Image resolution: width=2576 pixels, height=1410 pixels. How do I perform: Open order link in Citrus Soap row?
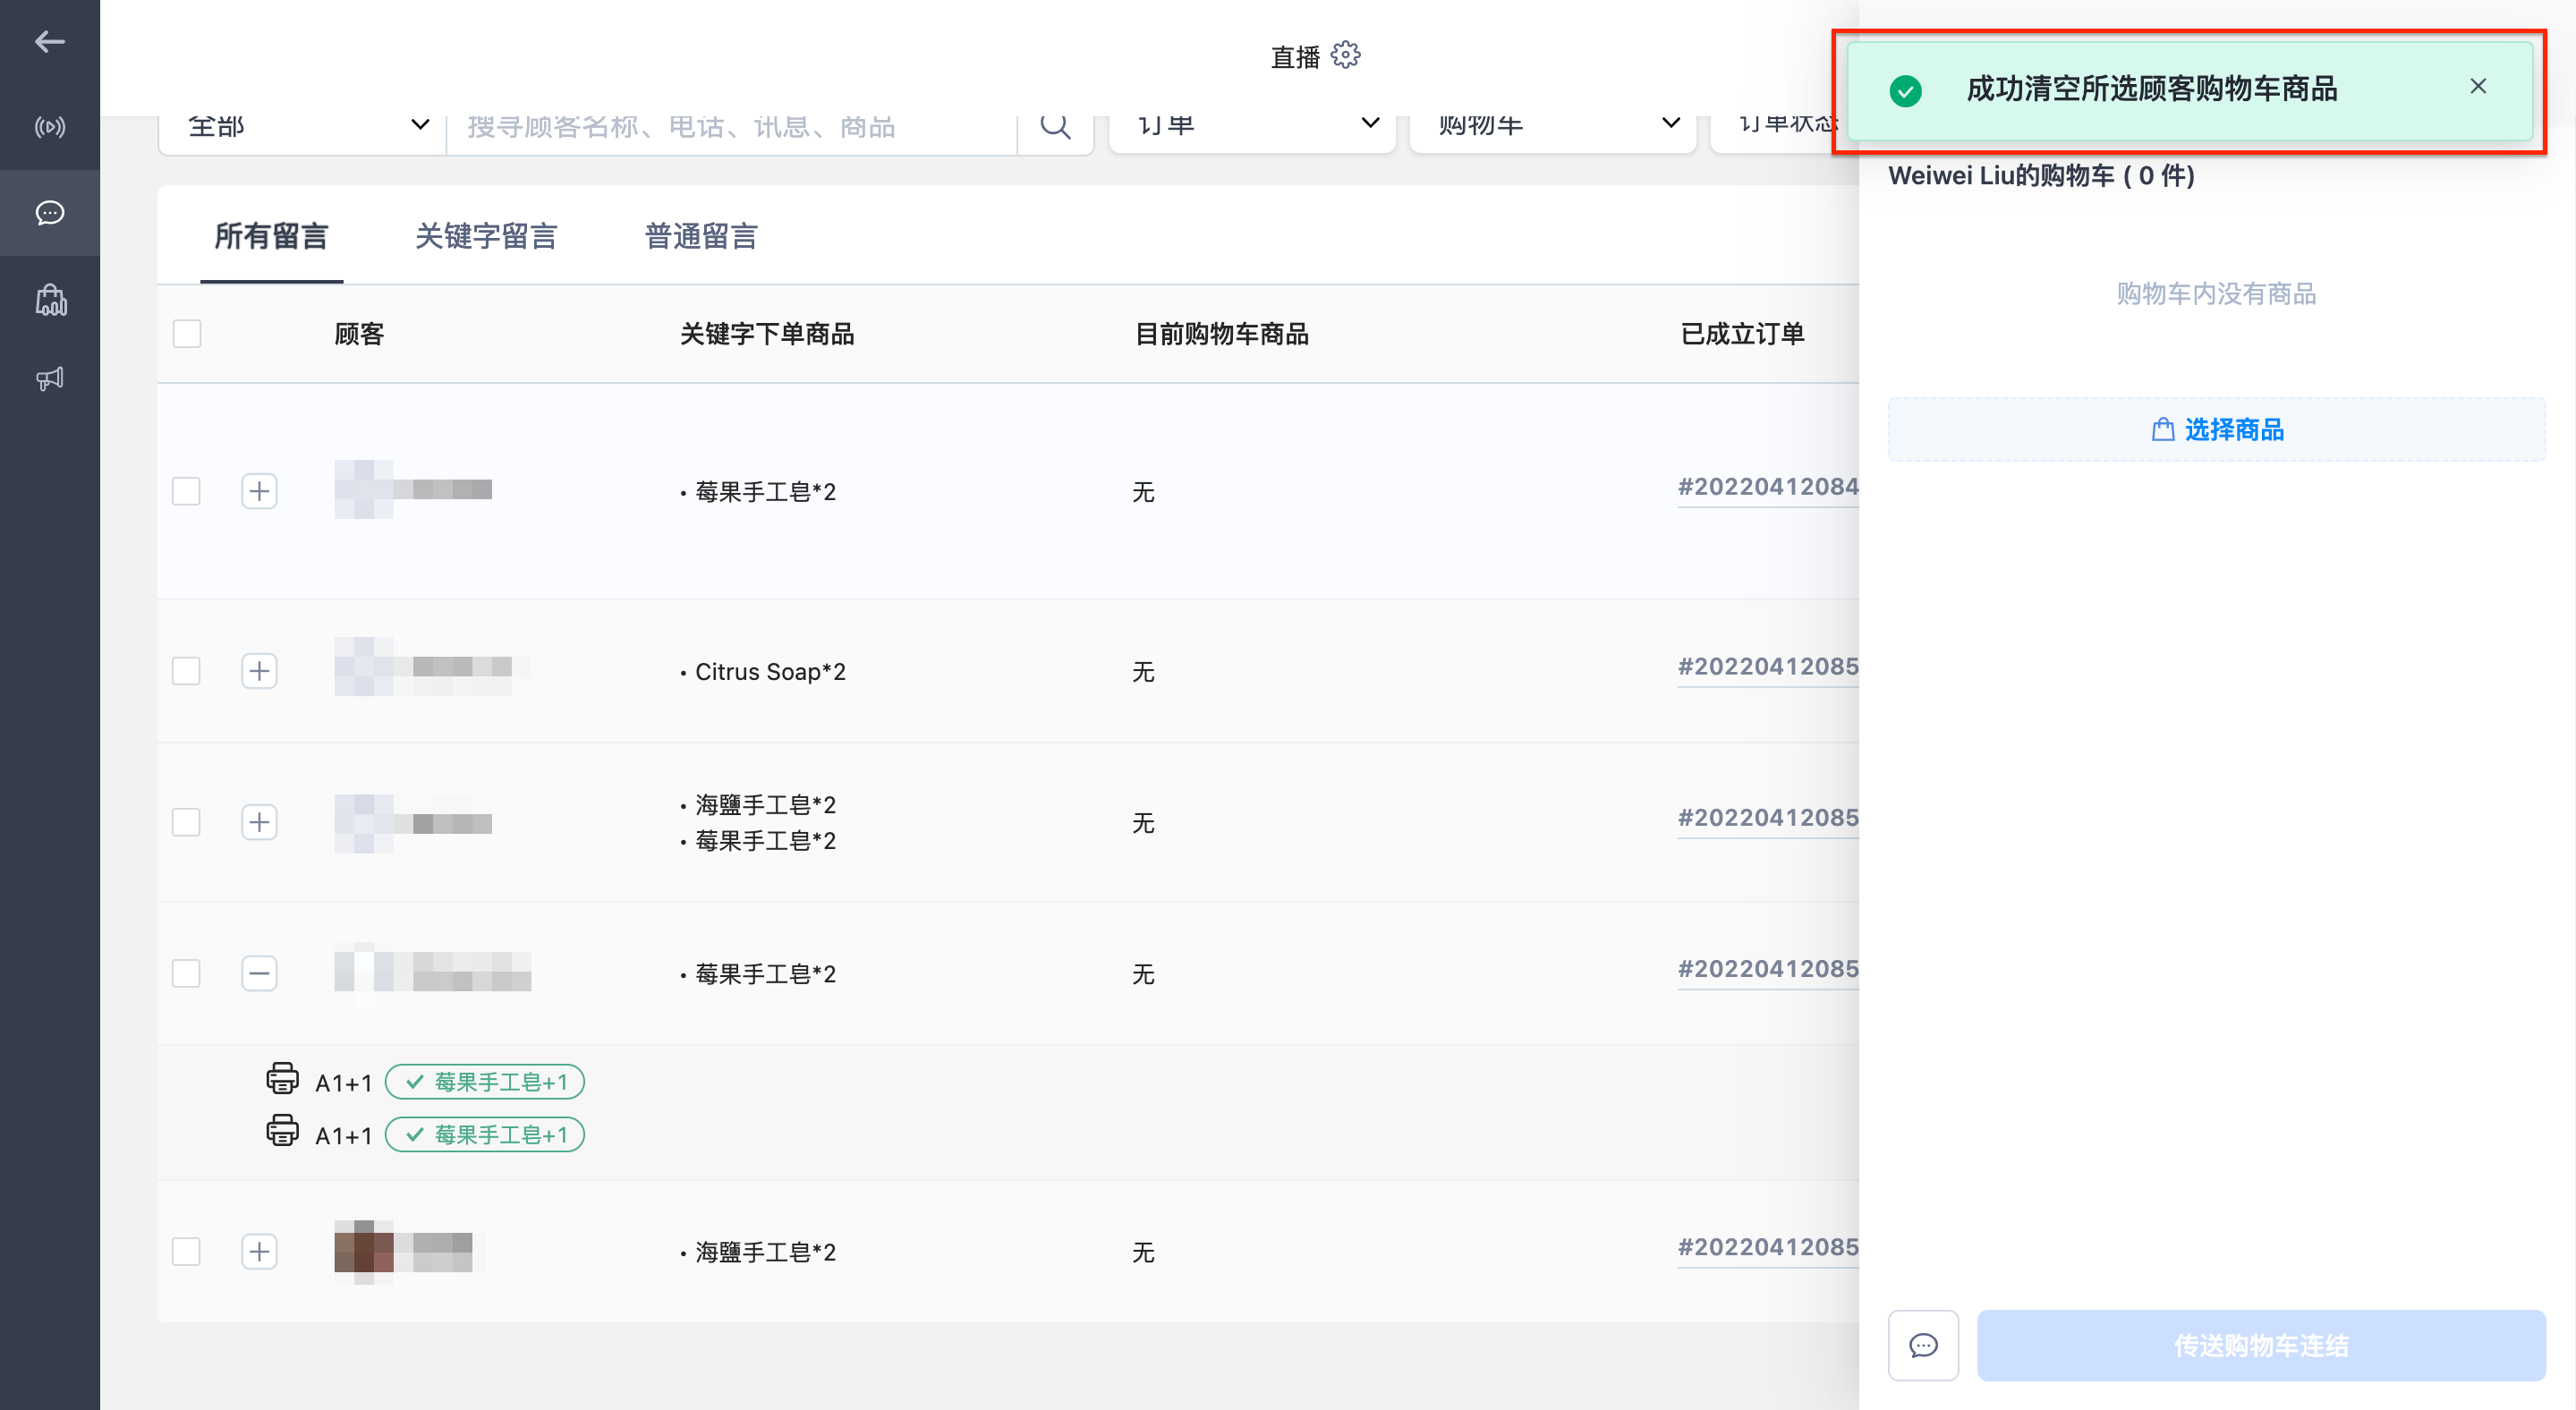pyautogui.click(x=1768, y=667)
